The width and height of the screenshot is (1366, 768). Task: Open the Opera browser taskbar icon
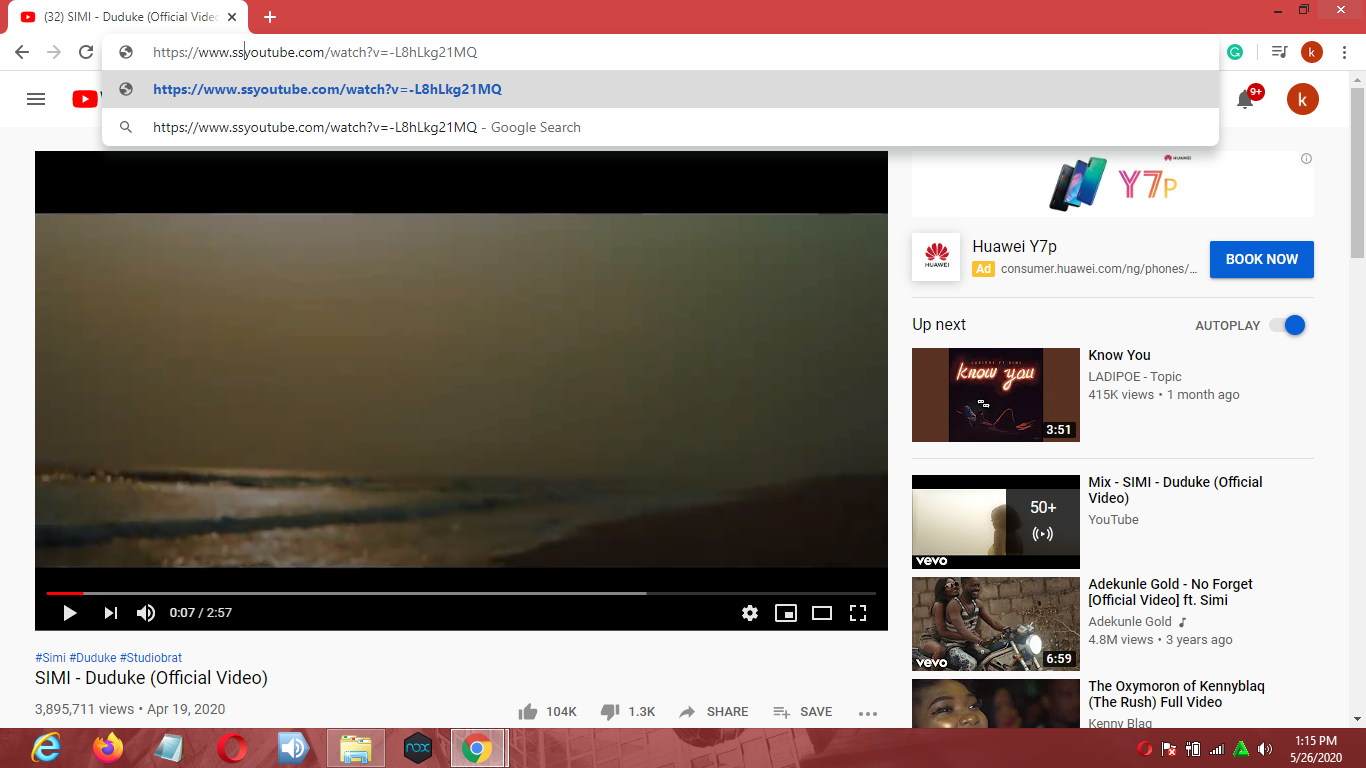coord(232,748)
